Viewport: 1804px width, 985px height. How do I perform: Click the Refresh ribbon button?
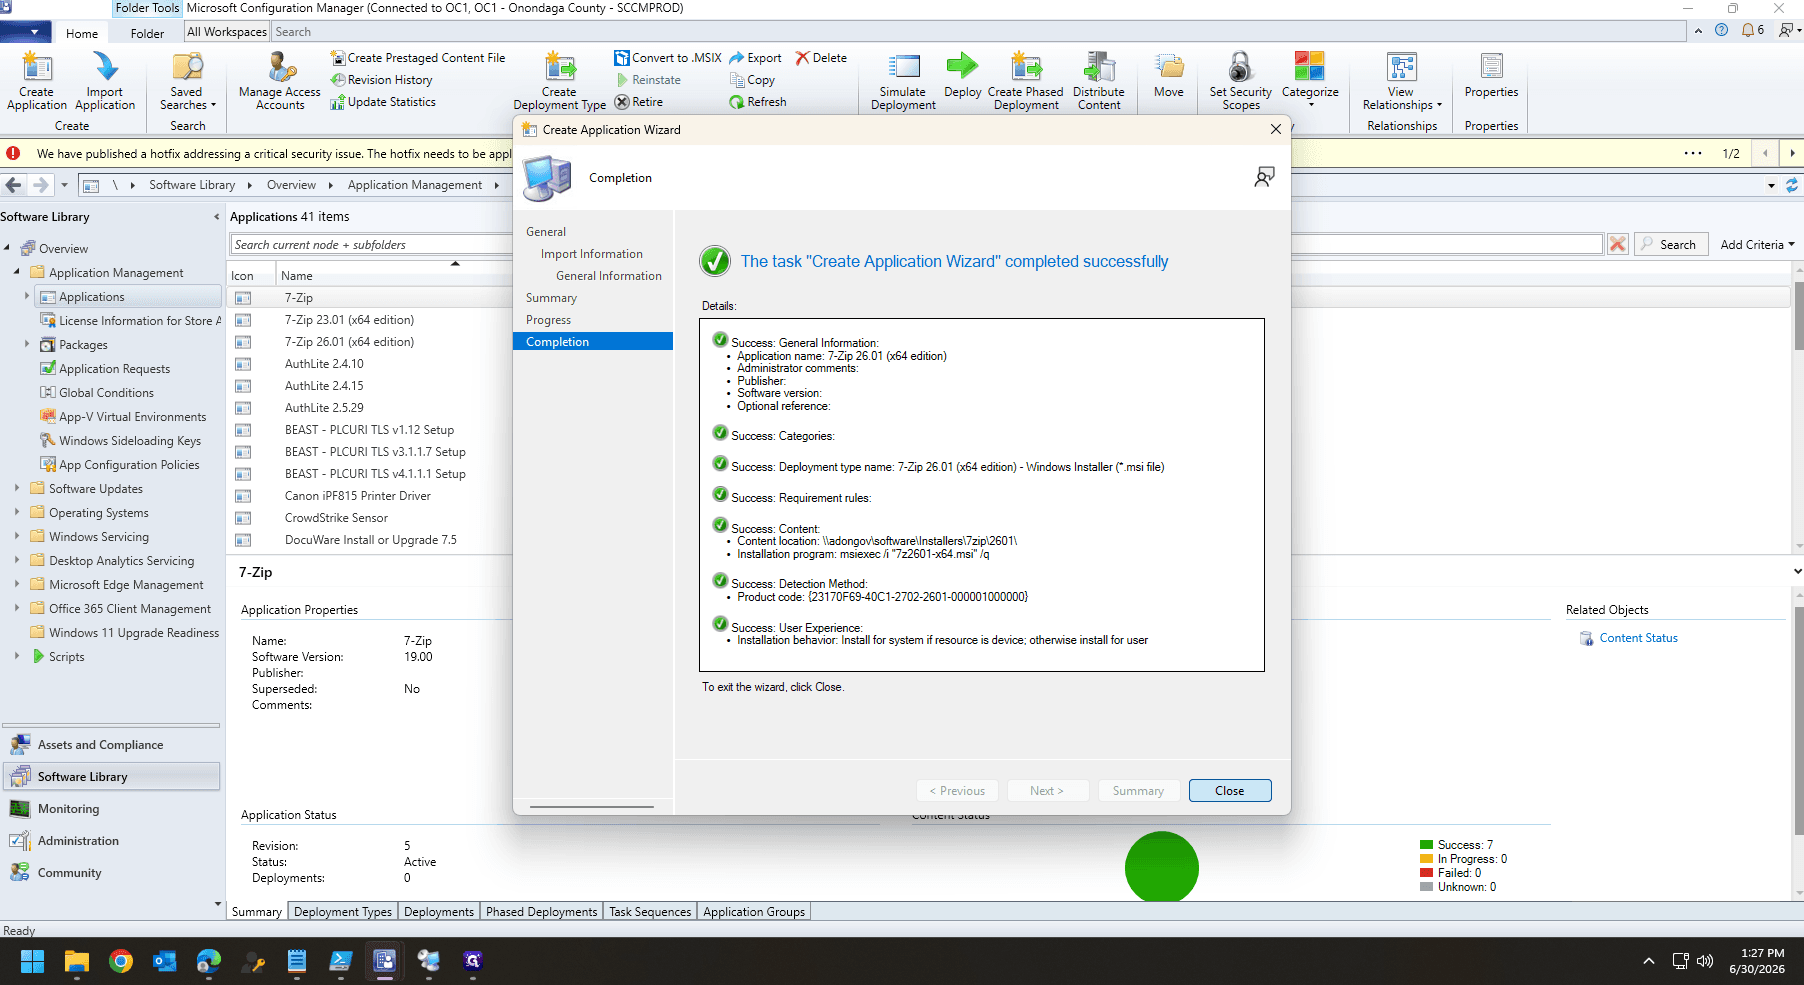coord(758,102)
